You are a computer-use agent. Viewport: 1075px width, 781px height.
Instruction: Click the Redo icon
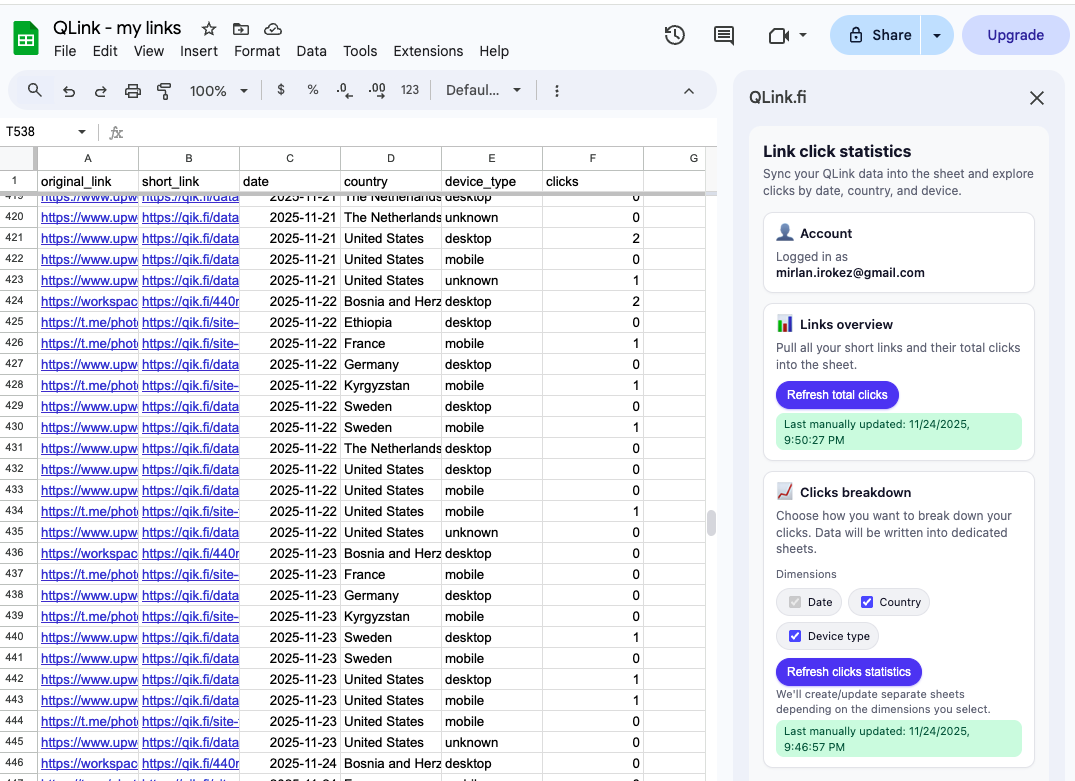100,90
